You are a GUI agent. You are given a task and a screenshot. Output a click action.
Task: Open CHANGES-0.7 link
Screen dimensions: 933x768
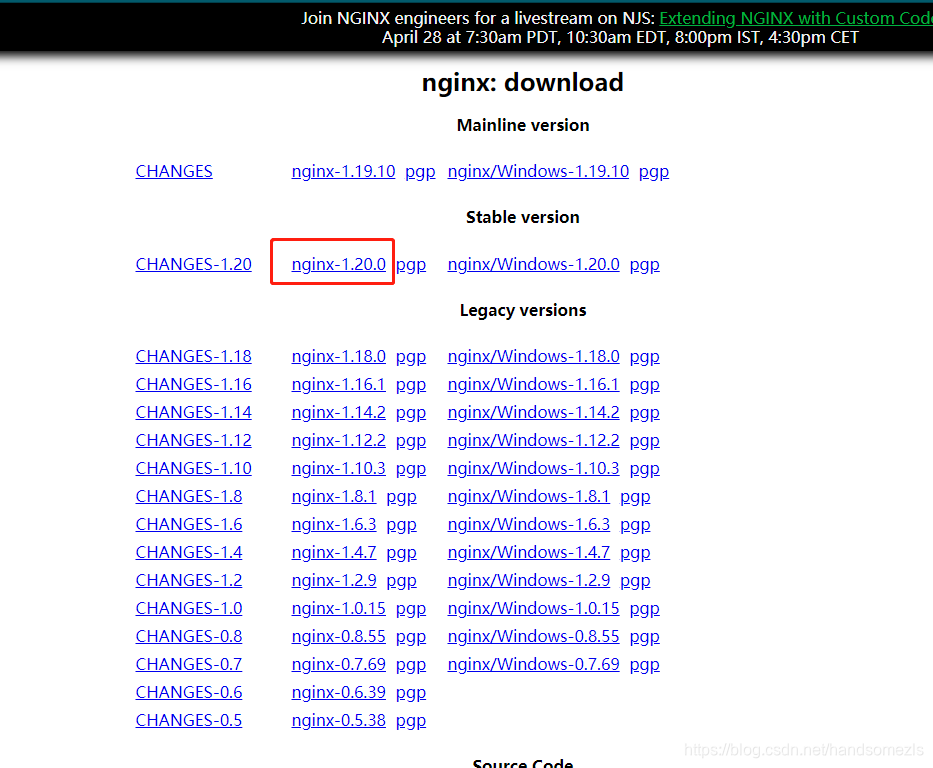(x=189, y=664)
